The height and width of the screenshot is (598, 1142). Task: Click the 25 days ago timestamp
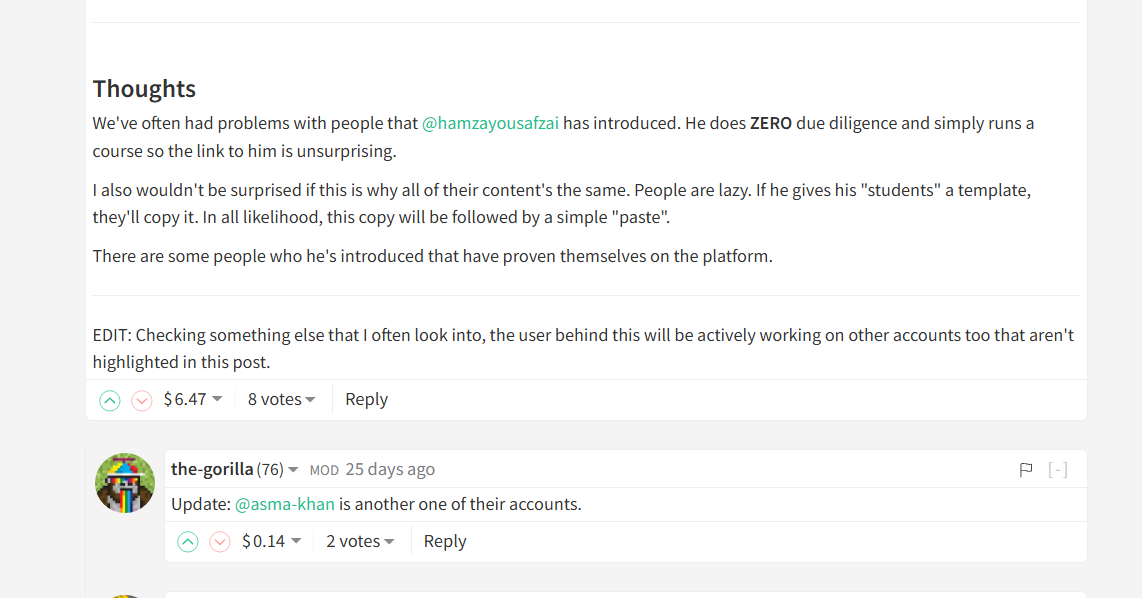coord(390,468)
